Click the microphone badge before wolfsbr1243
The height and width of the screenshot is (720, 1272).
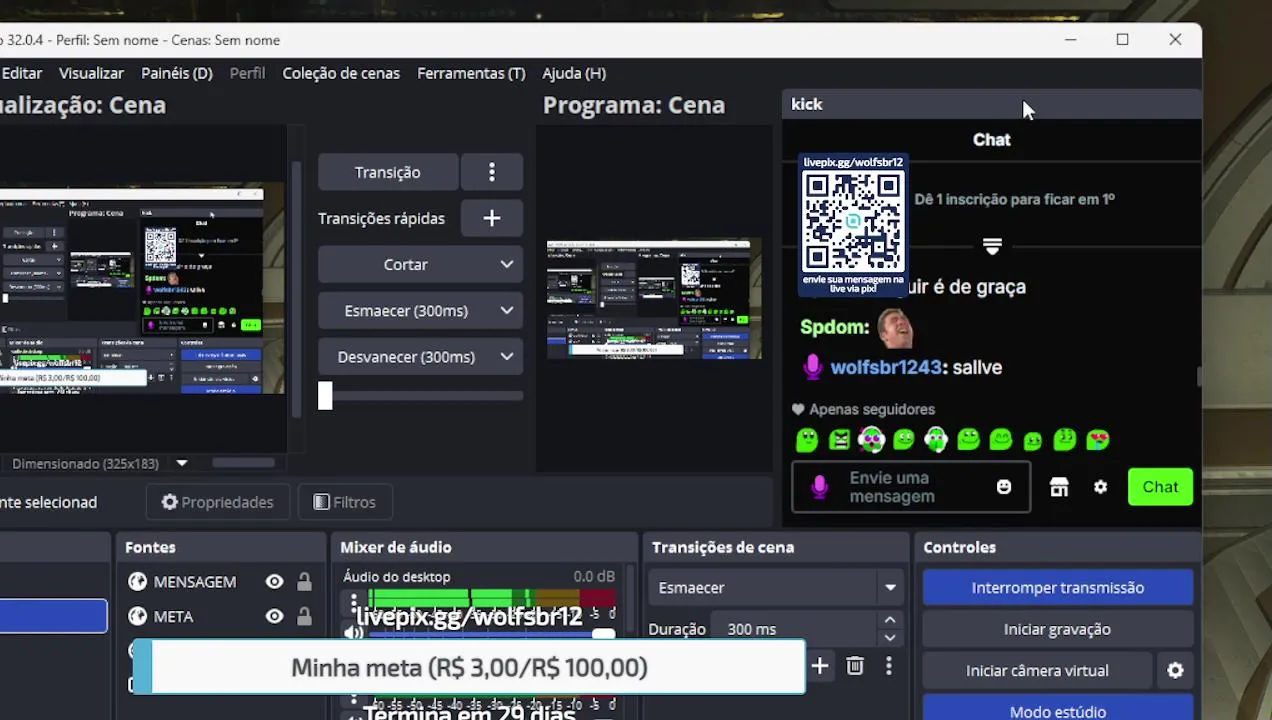(x=812, y=367)
